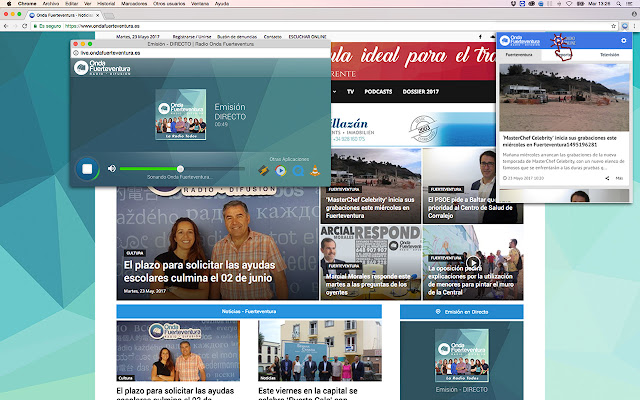Open the Marcadores menu
Image resolution: width=640 pixels, height=400 pixels.
134,3
